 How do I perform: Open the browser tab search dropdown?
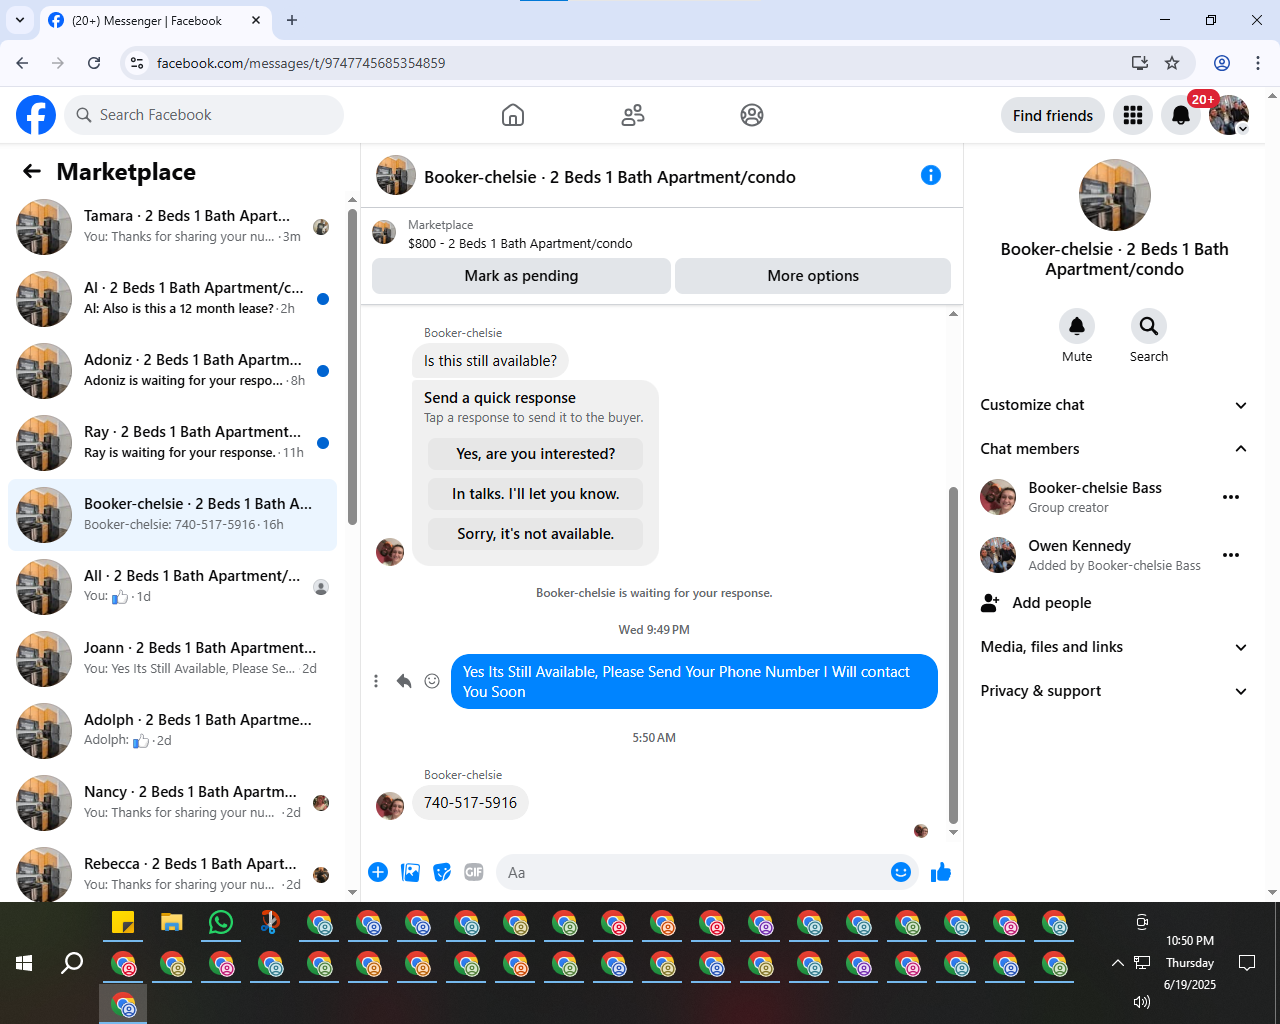pyautogui.click(x=20, y=20)
